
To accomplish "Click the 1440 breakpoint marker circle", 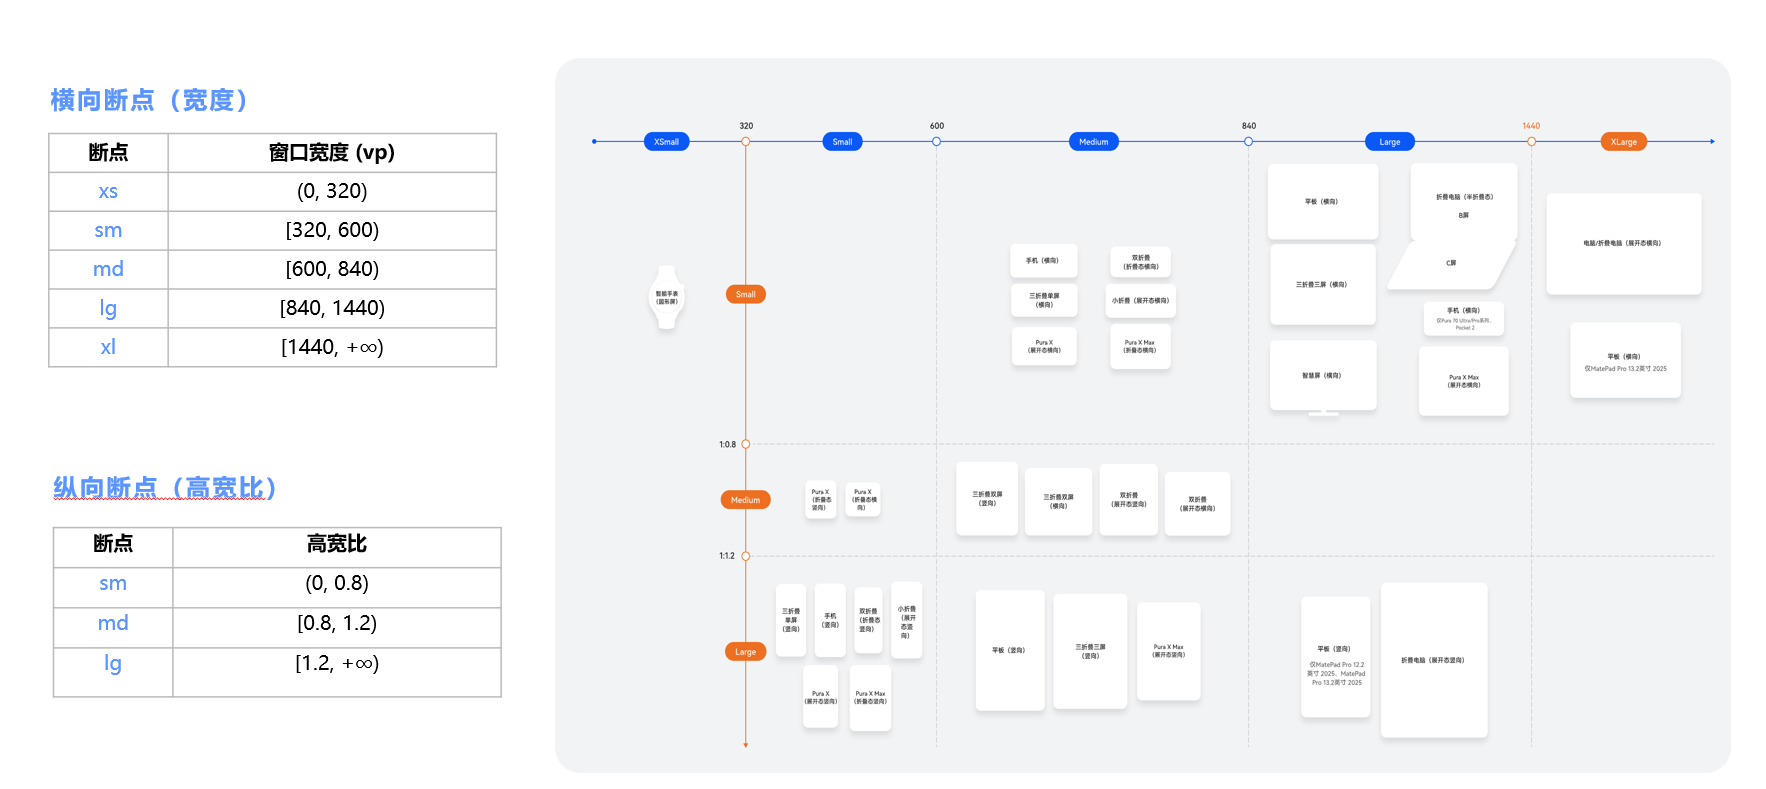I will [x=1531, y=142].
